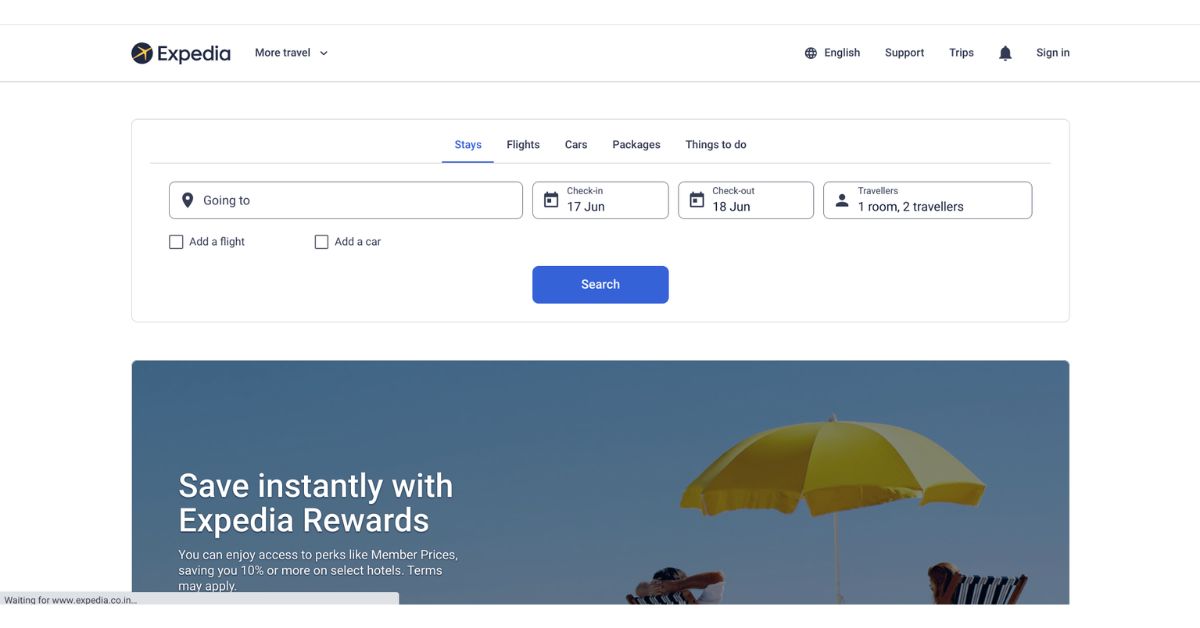This screenshot has height=628, width=1200.
Task: Click the location pin icon in Going to
Action: (187, 200)
